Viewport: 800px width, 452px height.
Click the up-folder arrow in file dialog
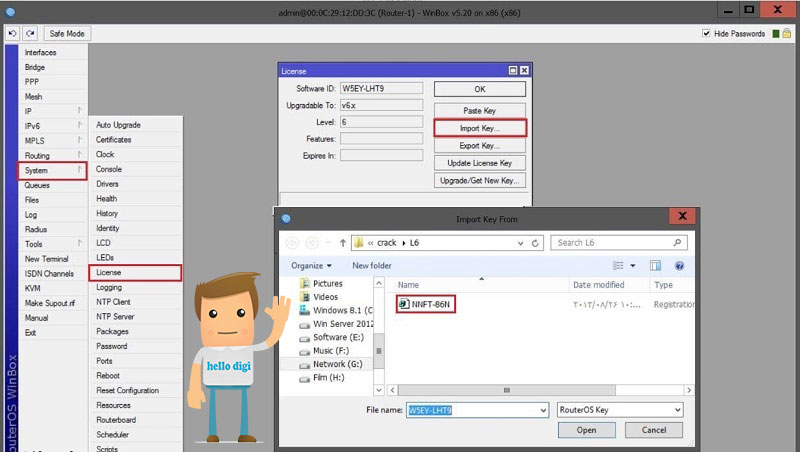[x=343, y=243]
